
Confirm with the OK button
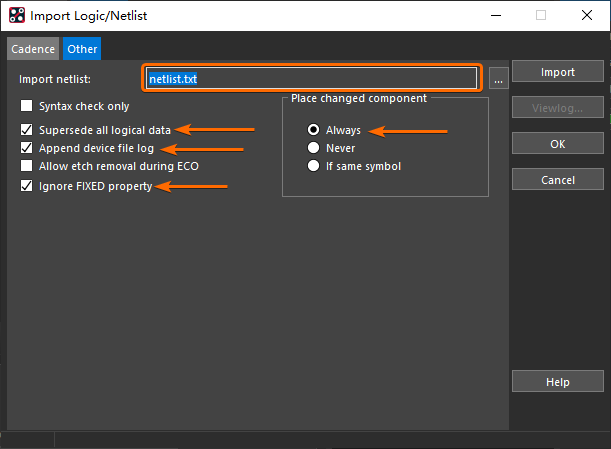click(x=557, y=144)
